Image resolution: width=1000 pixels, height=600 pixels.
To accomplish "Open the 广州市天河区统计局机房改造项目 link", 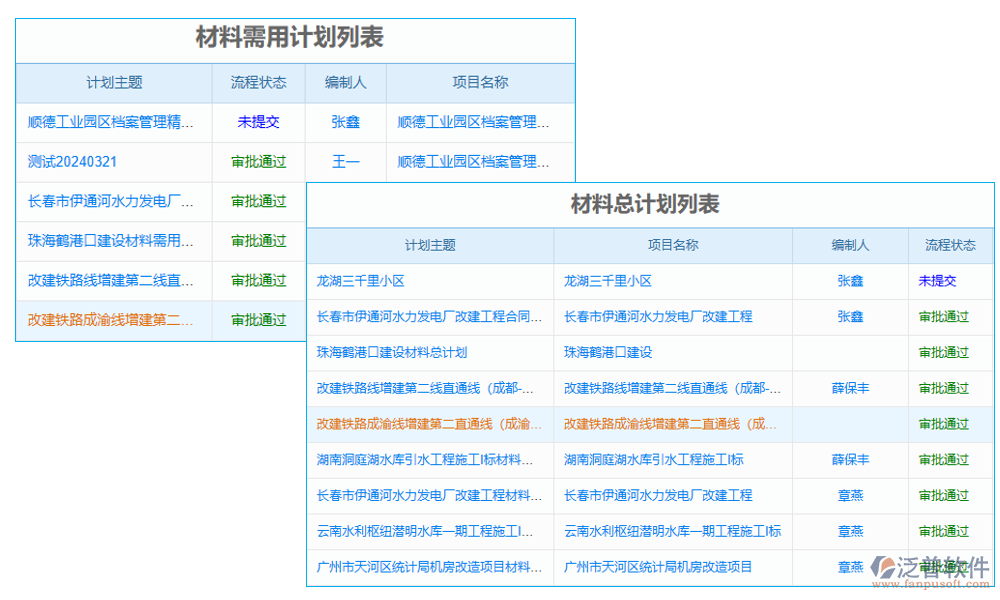I will pyautogui.click(x=664, y=568).
